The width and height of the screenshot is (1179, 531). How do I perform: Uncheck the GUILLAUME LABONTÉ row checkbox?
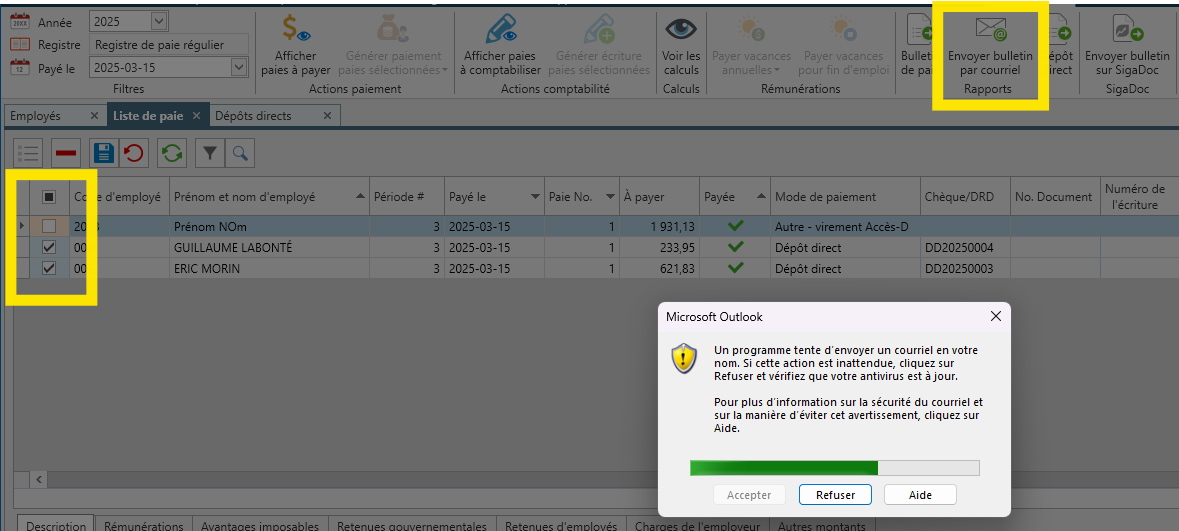click(49, 247)
